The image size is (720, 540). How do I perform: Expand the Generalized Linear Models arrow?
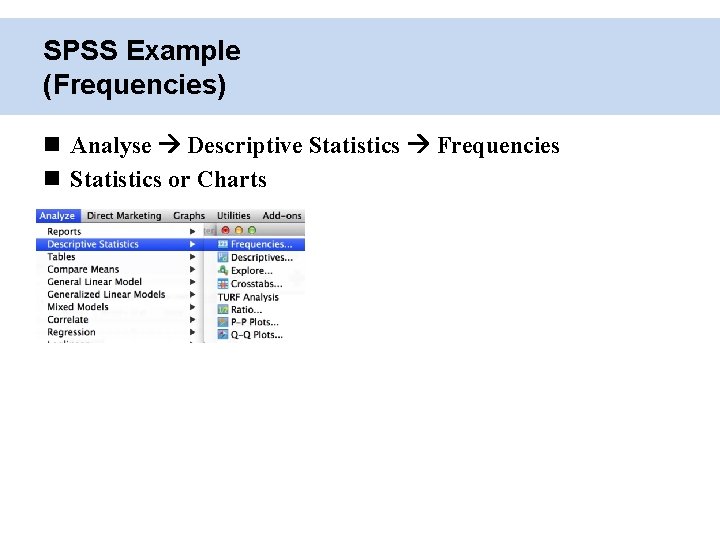pos(192,294)
